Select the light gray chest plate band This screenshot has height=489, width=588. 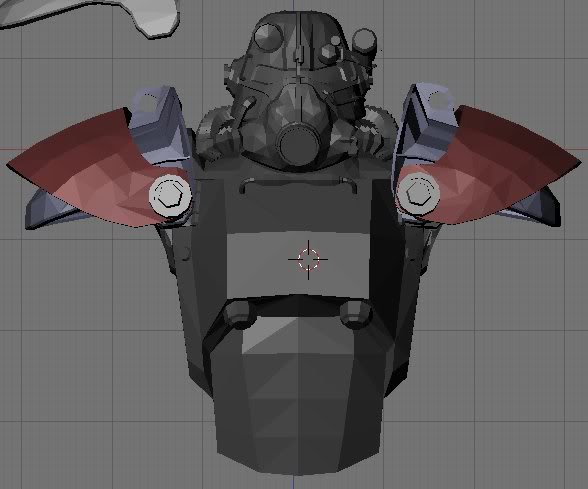pos(298,264)
